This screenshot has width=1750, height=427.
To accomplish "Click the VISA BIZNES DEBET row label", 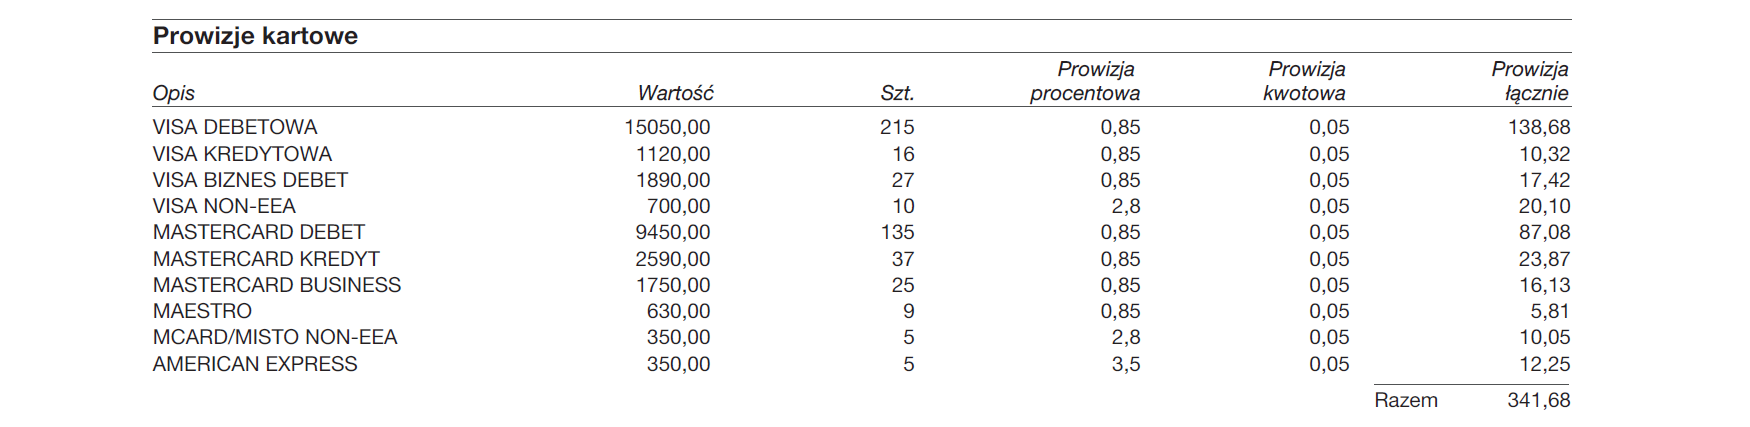I will tap(250, 180).
